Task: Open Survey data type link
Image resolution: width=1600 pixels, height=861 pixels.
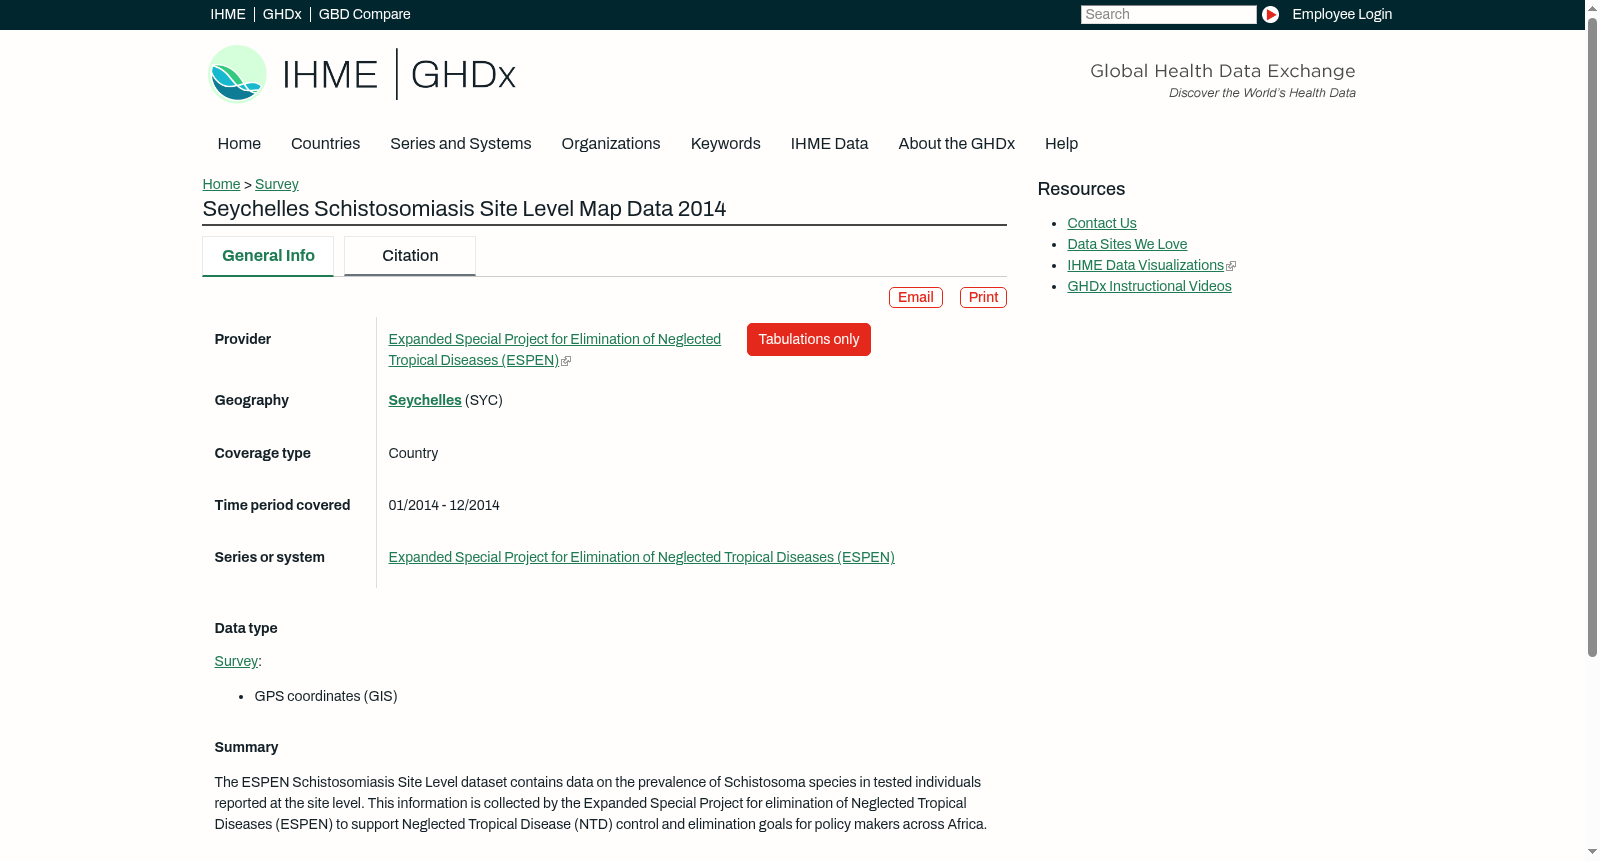Action: tap(236, 661)
